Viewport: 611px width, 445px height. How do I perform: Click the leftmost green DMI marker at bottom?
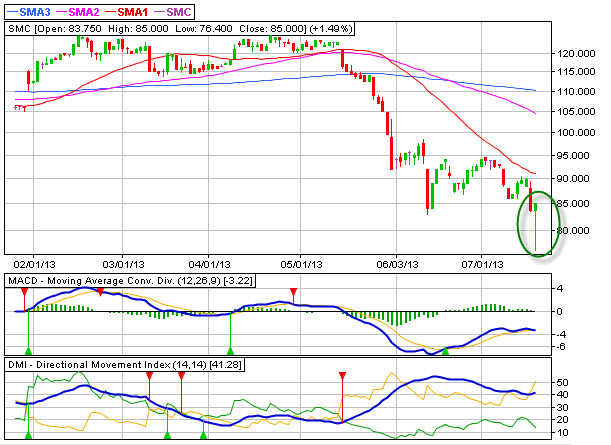pos(28,436)
